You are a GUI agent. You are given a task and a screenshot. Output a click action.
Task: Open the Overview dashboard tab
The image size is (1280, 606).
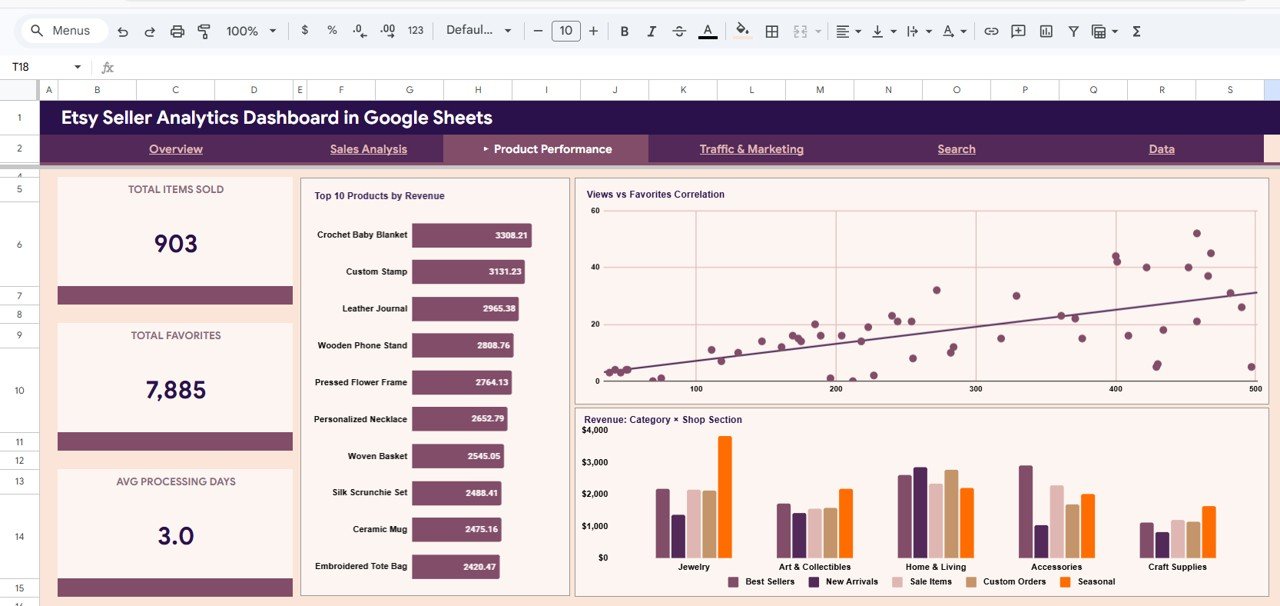[x=175, y=149]
